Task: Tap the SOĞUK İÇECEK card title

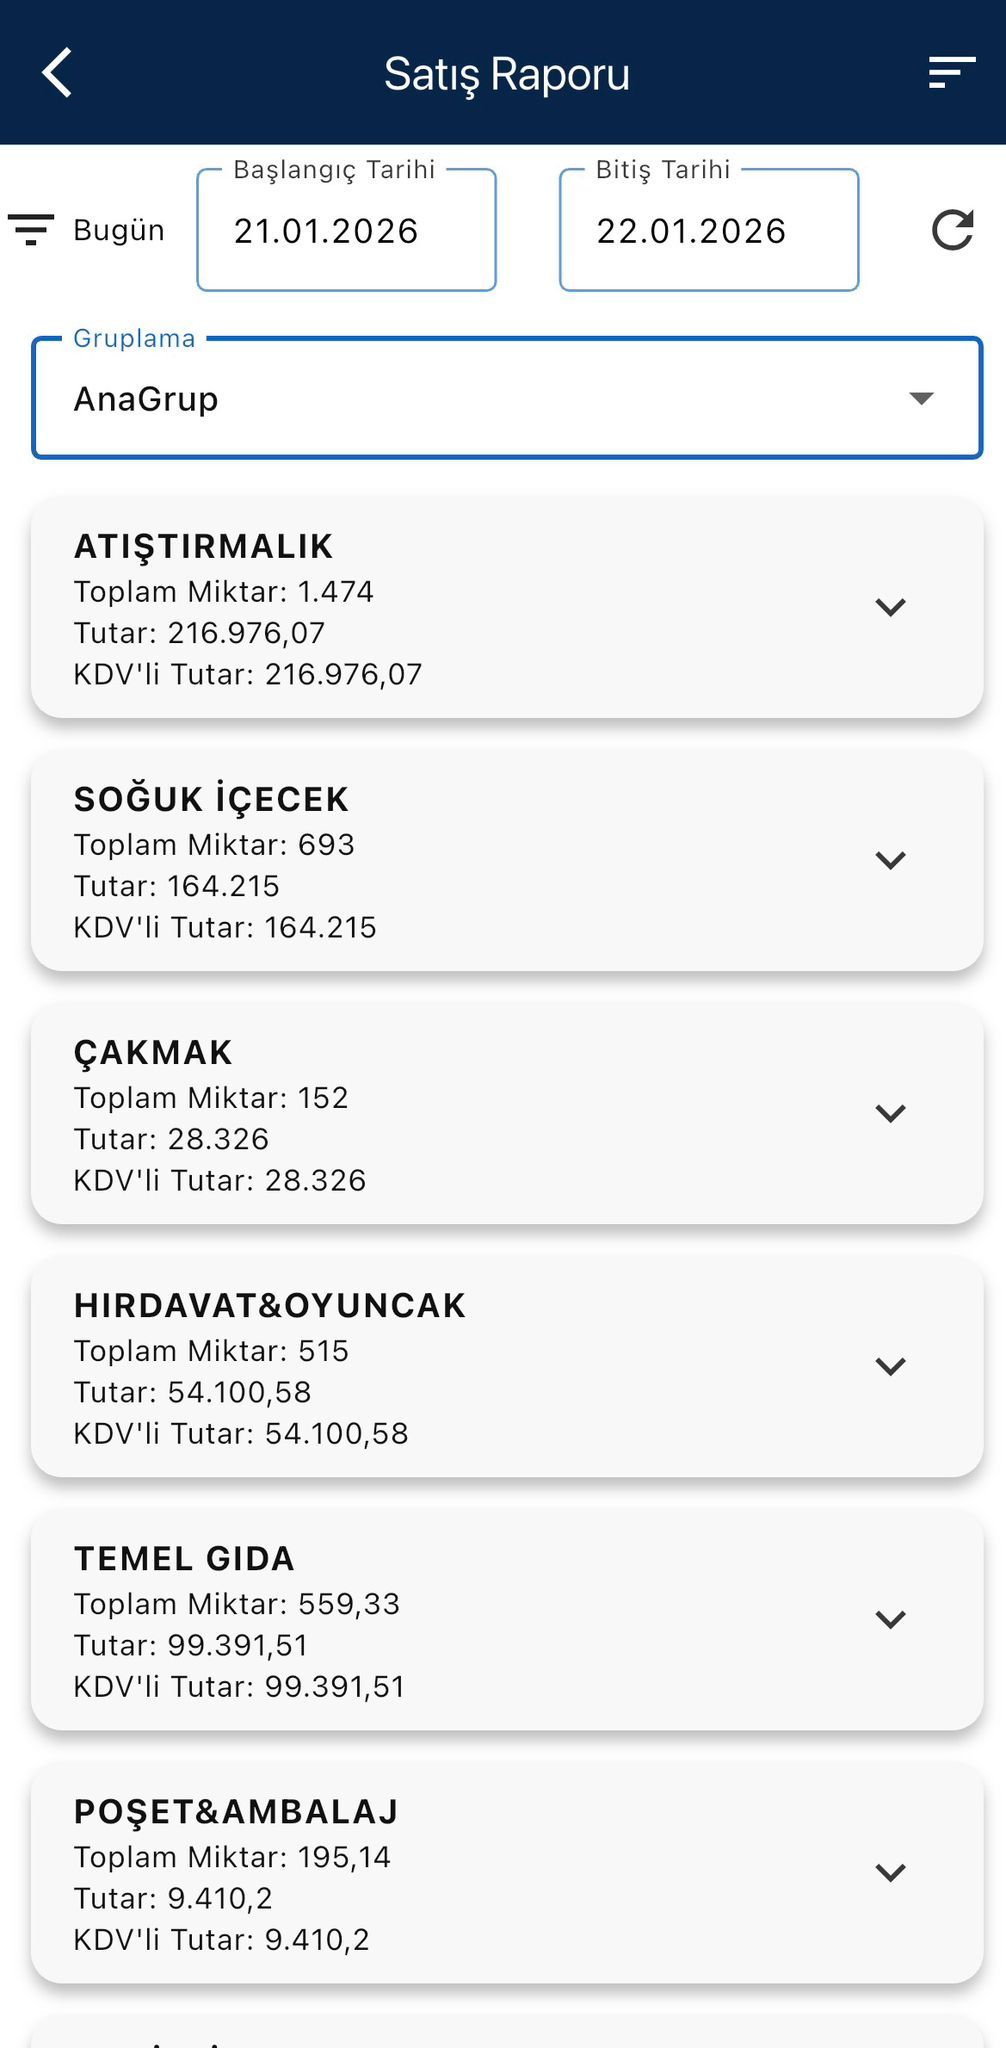Action: tap(211, 800)
